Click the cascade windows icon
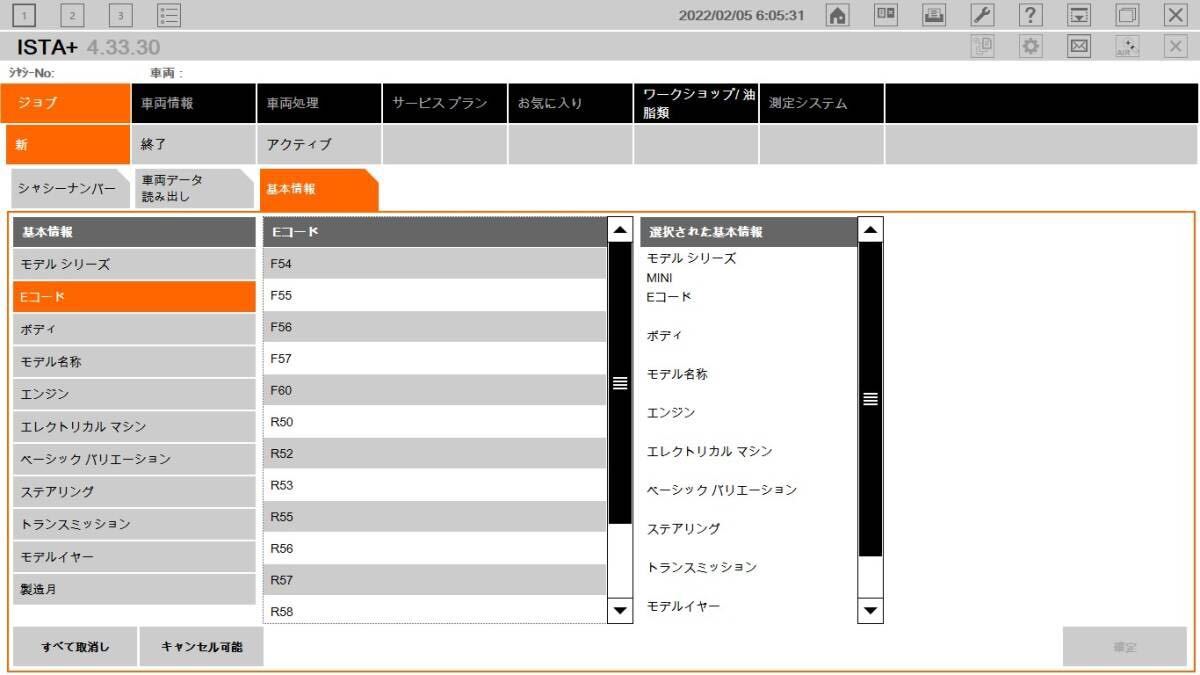 coord(1126,15)
